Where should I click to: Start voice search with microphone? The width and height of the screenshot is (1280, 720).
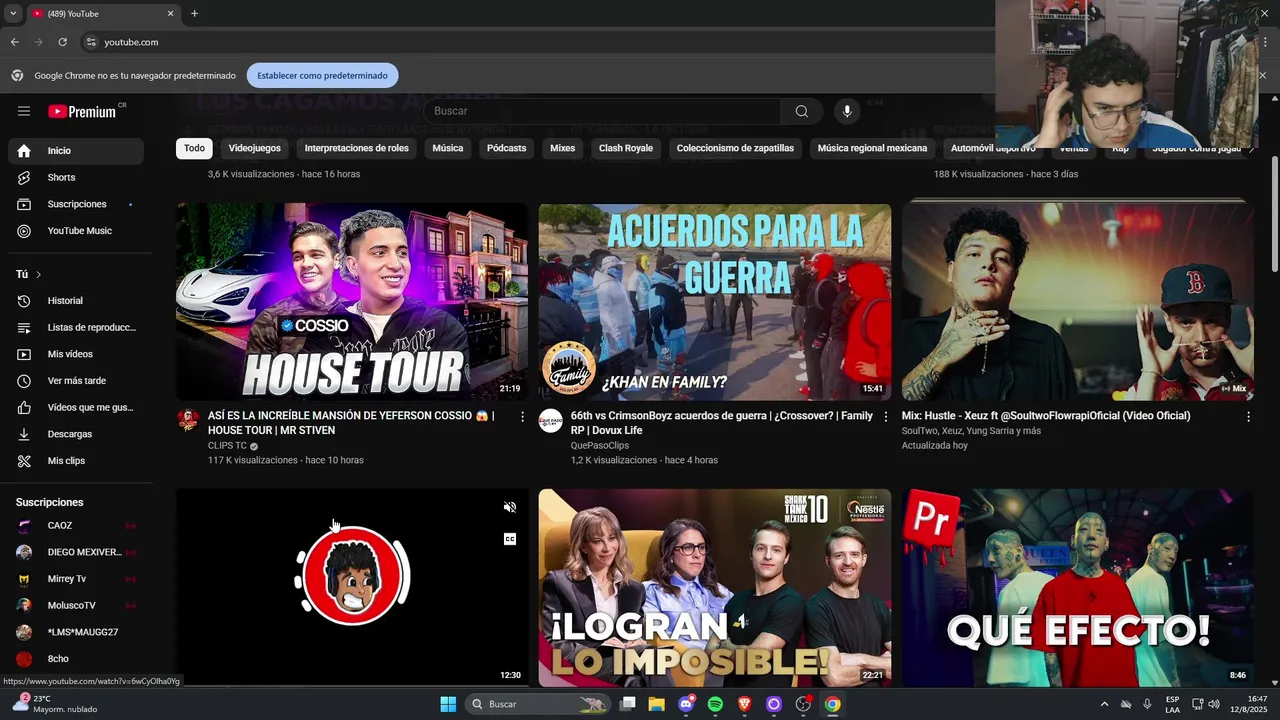pyautogui.click(x=847, y=111)
